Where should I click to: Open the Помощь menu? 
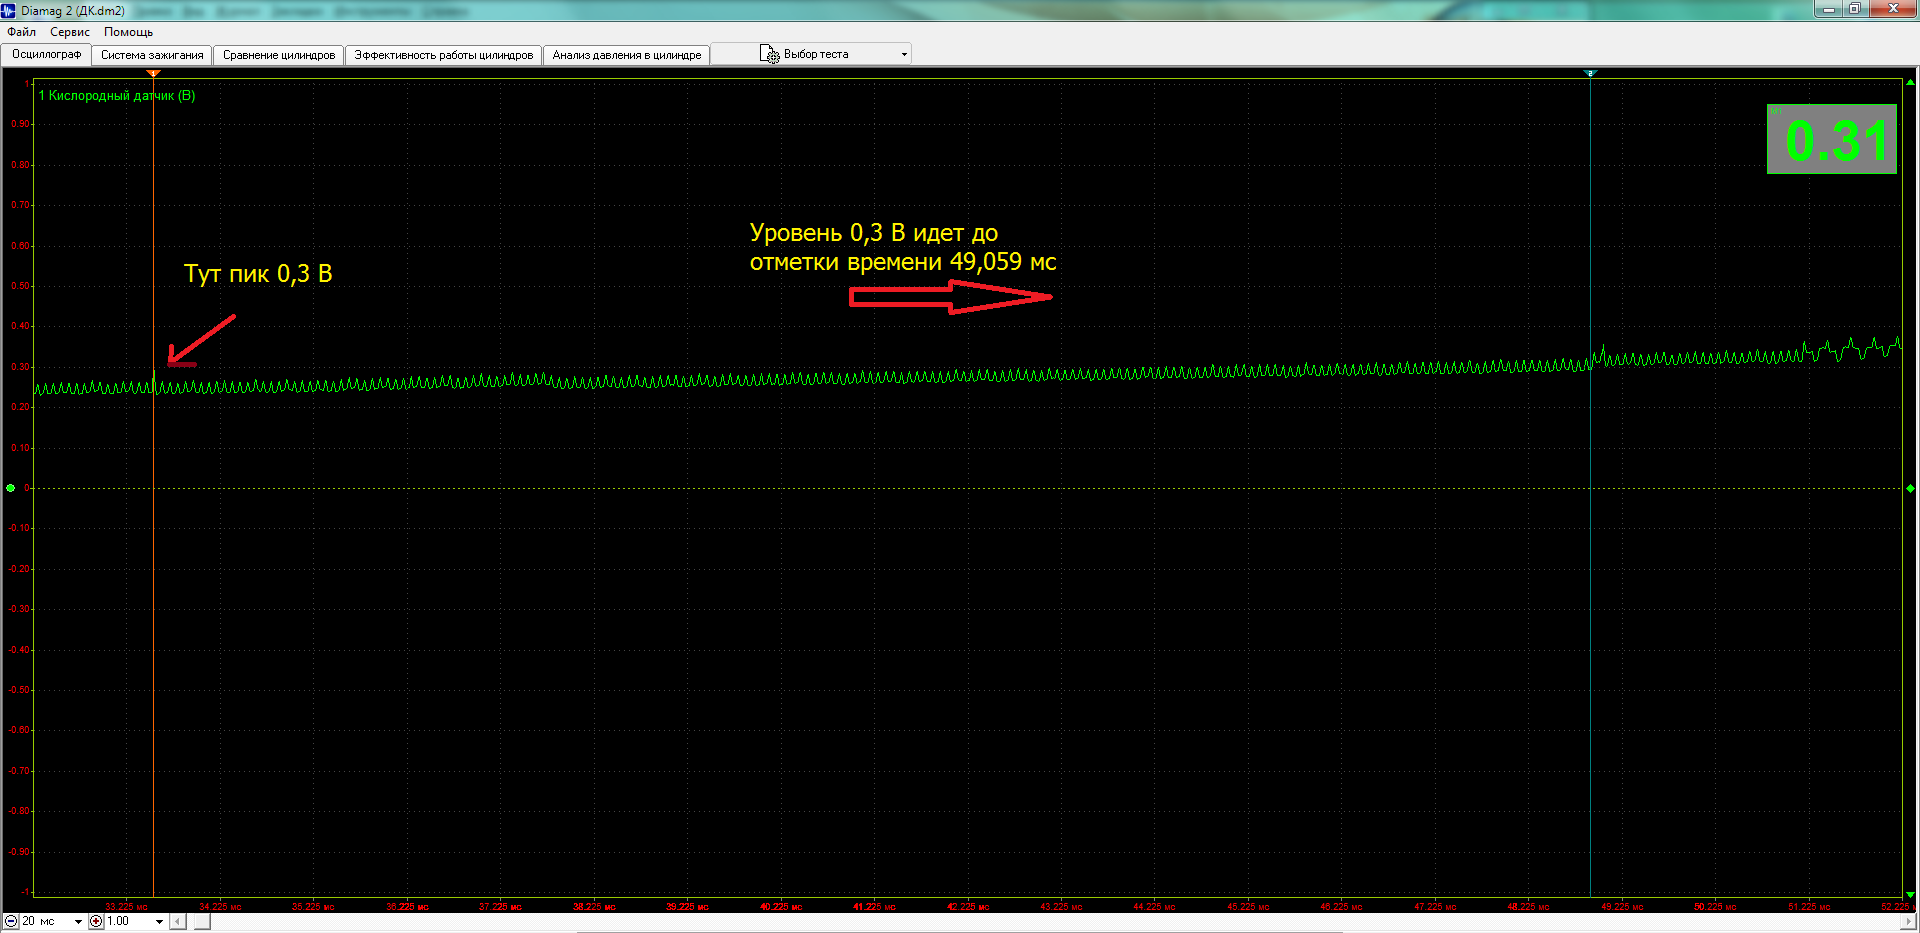(128, 32)
